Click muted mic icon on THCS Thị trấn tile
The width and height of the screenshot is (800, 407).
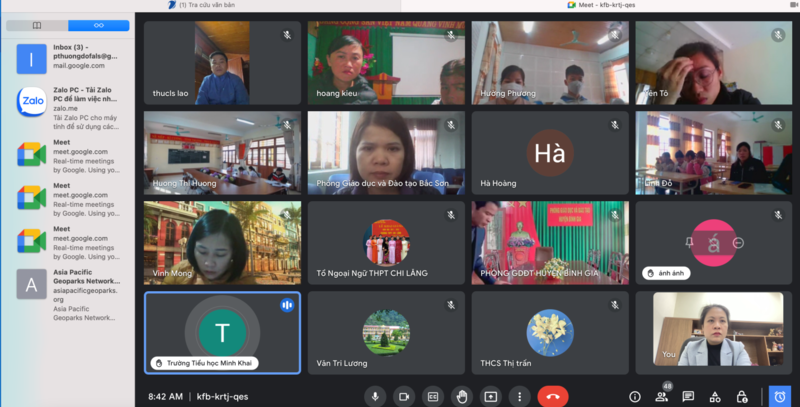point(615,305)
